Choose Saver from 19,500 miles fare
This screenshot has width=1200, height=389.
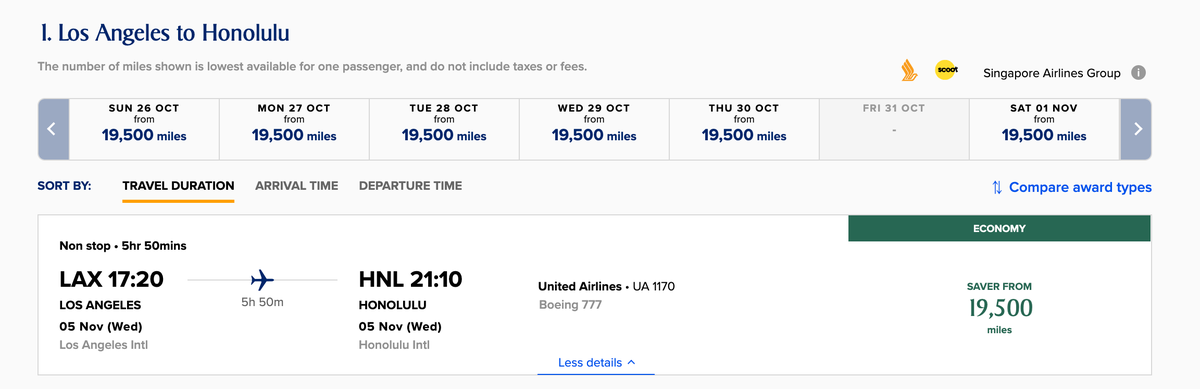(x=999, y=308)
